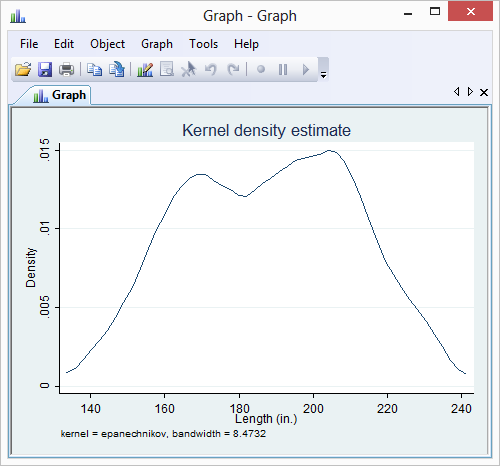Open the Help menu
Image resolution: width=500 pixels, height=466 pixels.
[x=246, y=44]
